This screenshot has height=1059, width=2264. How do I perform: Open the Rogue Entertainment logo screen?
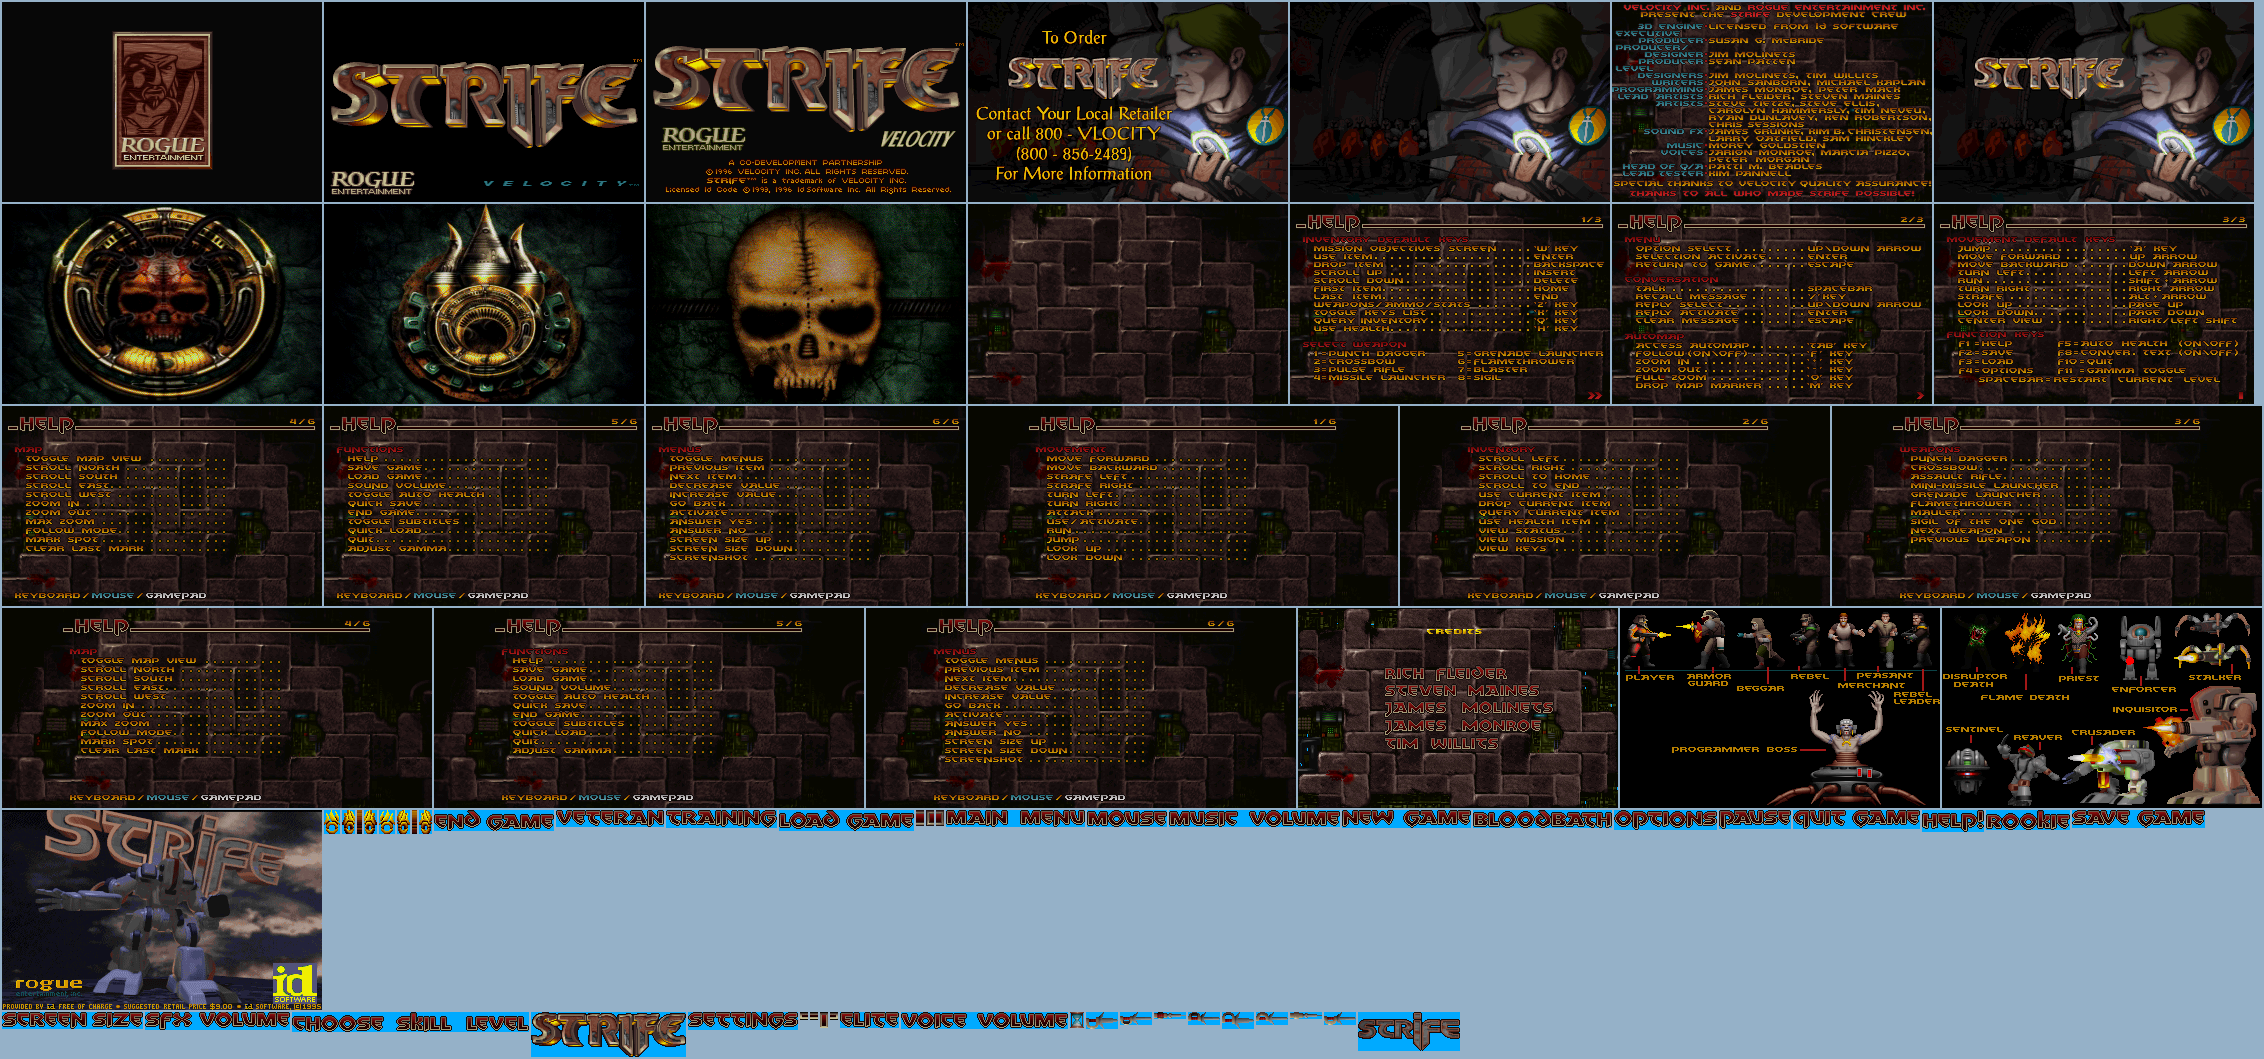162,101
